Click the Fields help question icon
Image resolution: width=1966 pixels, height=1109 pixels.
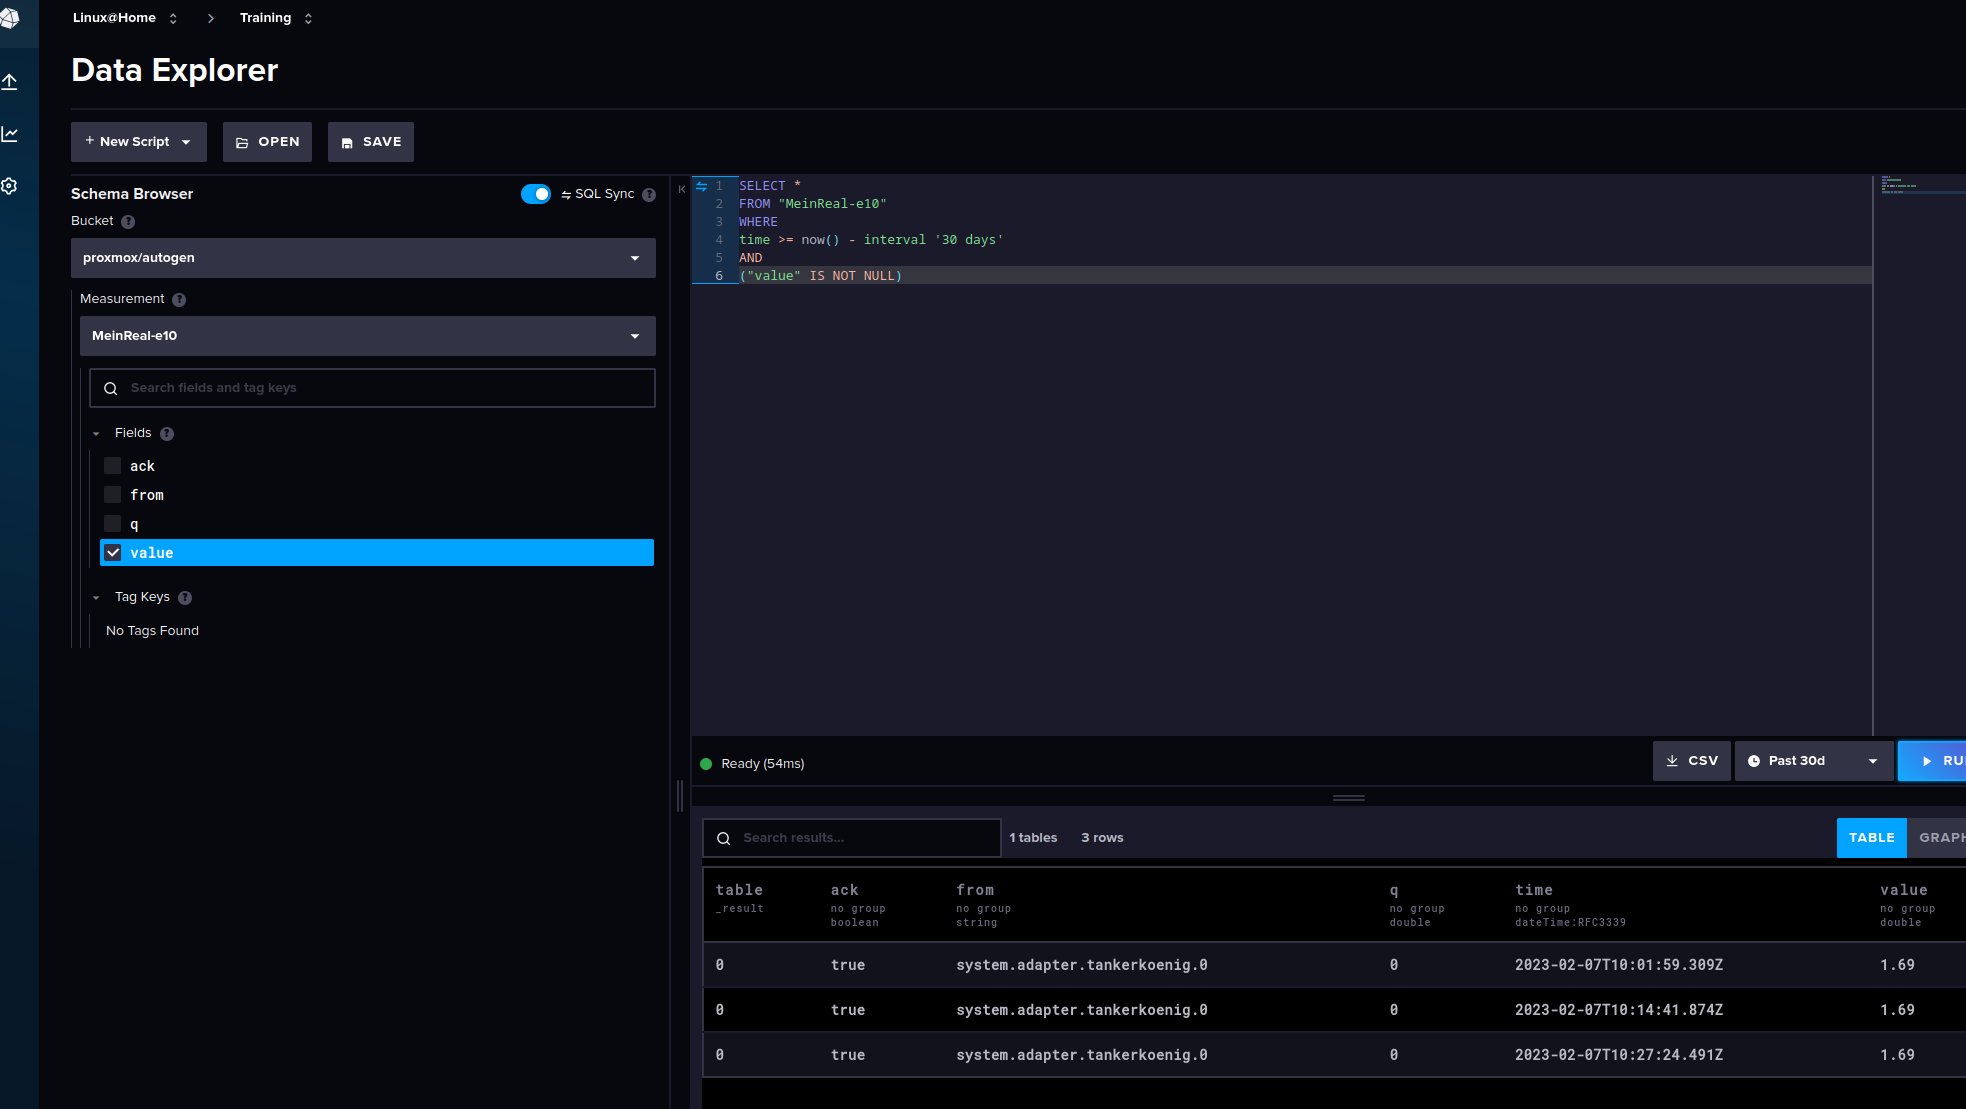click(167, 434)
